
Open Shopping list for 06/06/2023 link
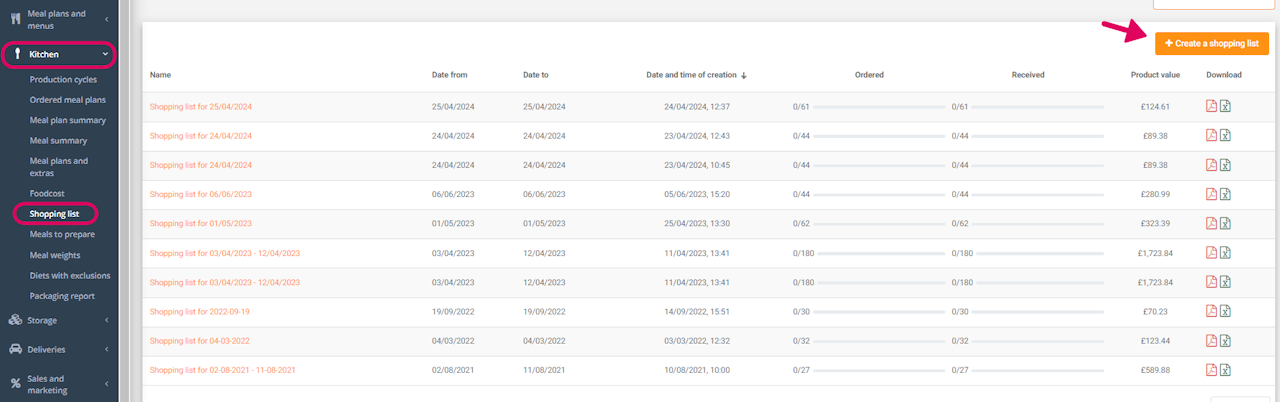tap(200, 194)
